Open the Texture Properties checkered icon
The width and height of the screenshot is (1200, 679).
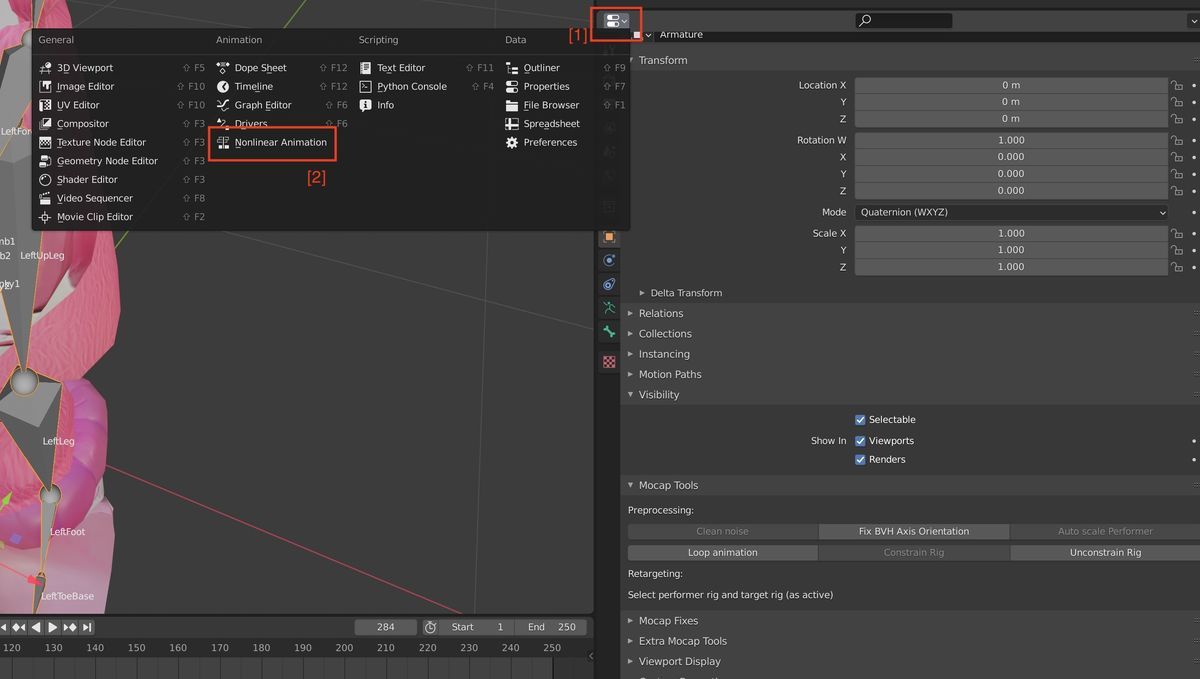pos(608,360)
